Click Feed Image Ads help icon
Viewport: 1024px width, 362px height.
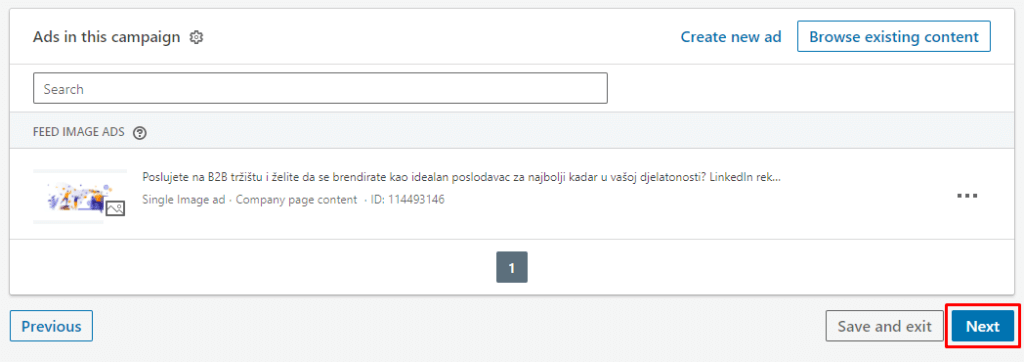[139, 133]
